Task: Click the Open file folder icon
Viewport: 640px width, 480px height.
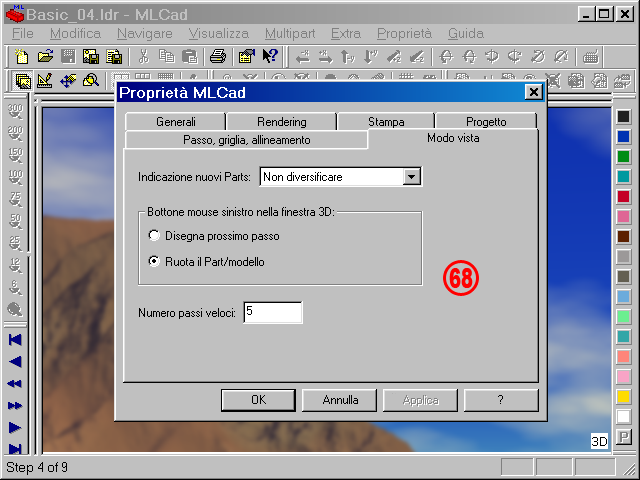Action: (45, 56)
